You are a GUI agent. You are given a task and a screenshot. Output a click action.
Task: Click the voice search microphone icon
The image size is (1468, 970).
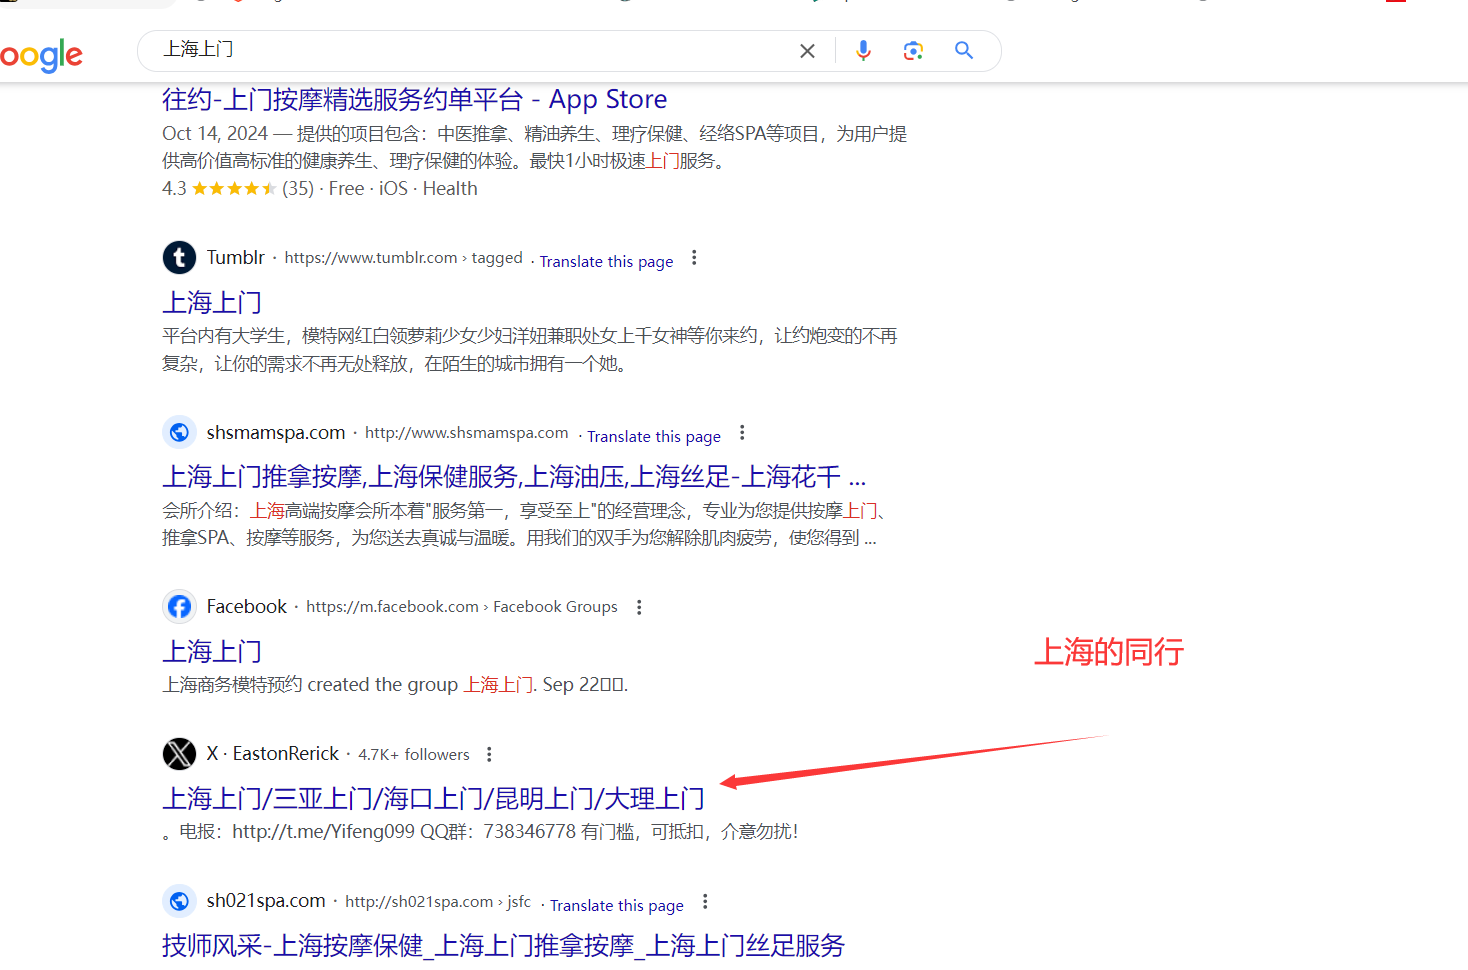(x=863, y=50)
